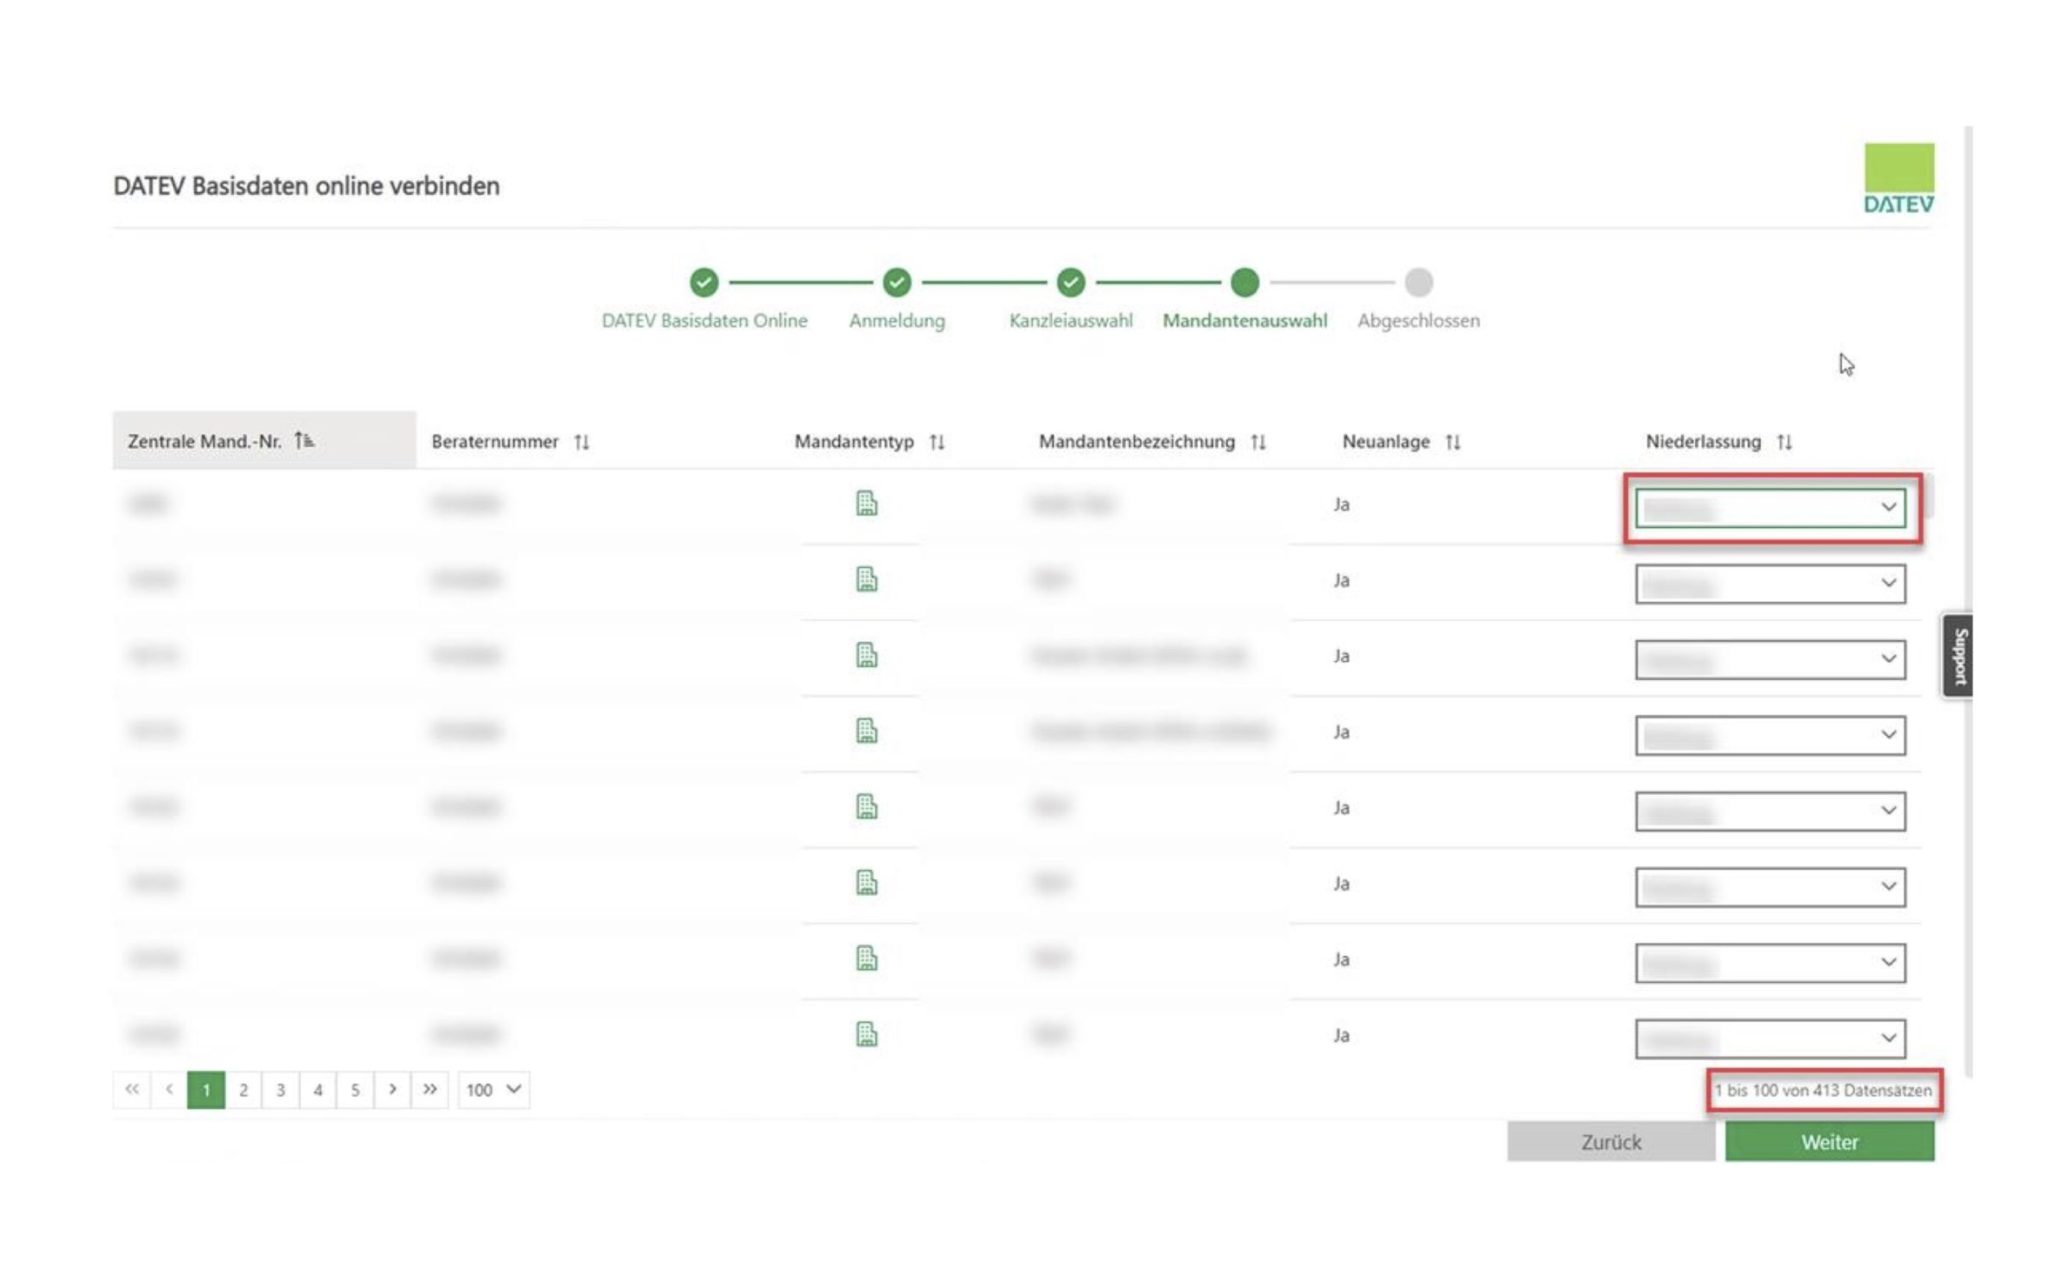2048x1263 pixels.
Task: Open Niederlassung dropdown in eighth row
Action: click(1770, 1039)
